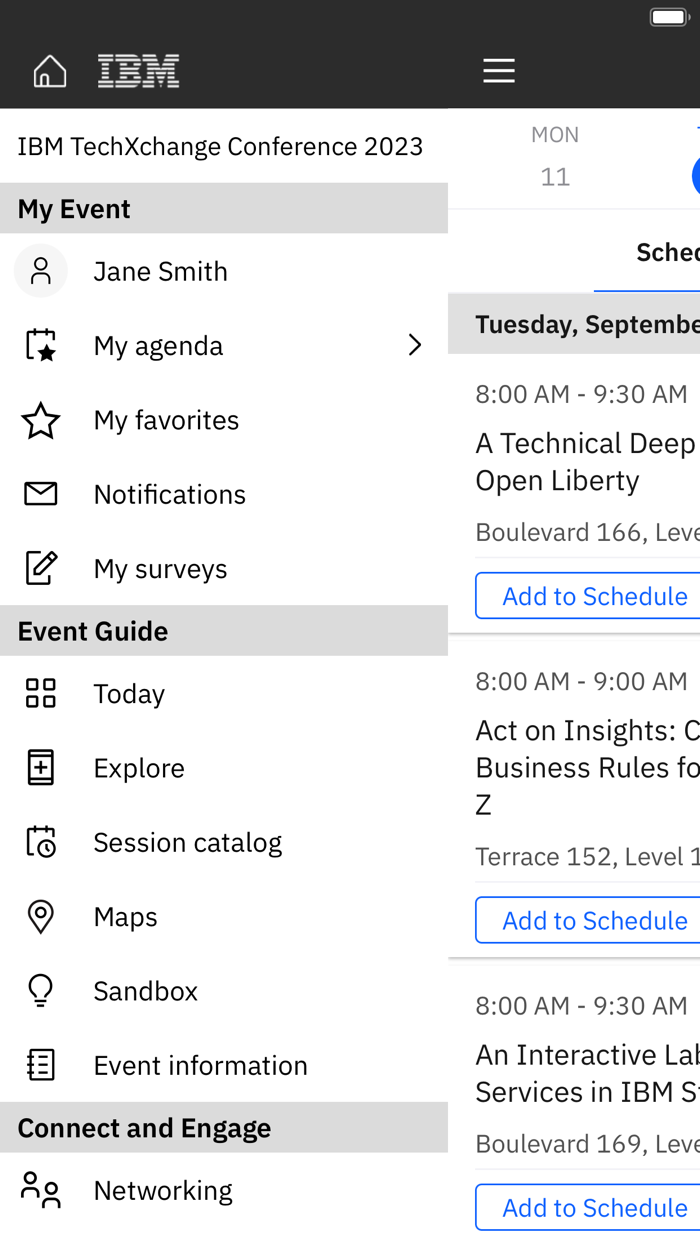Viewport: 700px width, 1244px height.
Task: Open the Explore link in Event Guide
Action: point(139,768)
